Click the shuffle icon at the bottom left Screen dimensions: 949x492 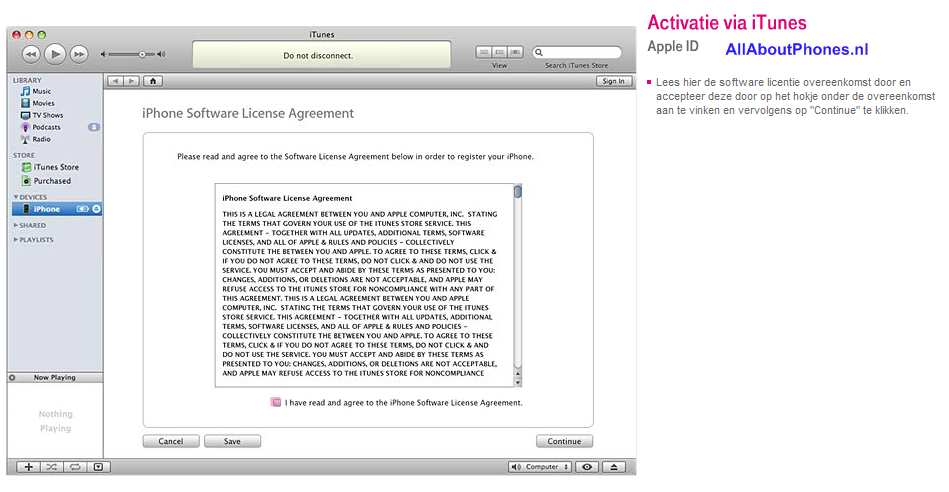(x=52, y=467)
